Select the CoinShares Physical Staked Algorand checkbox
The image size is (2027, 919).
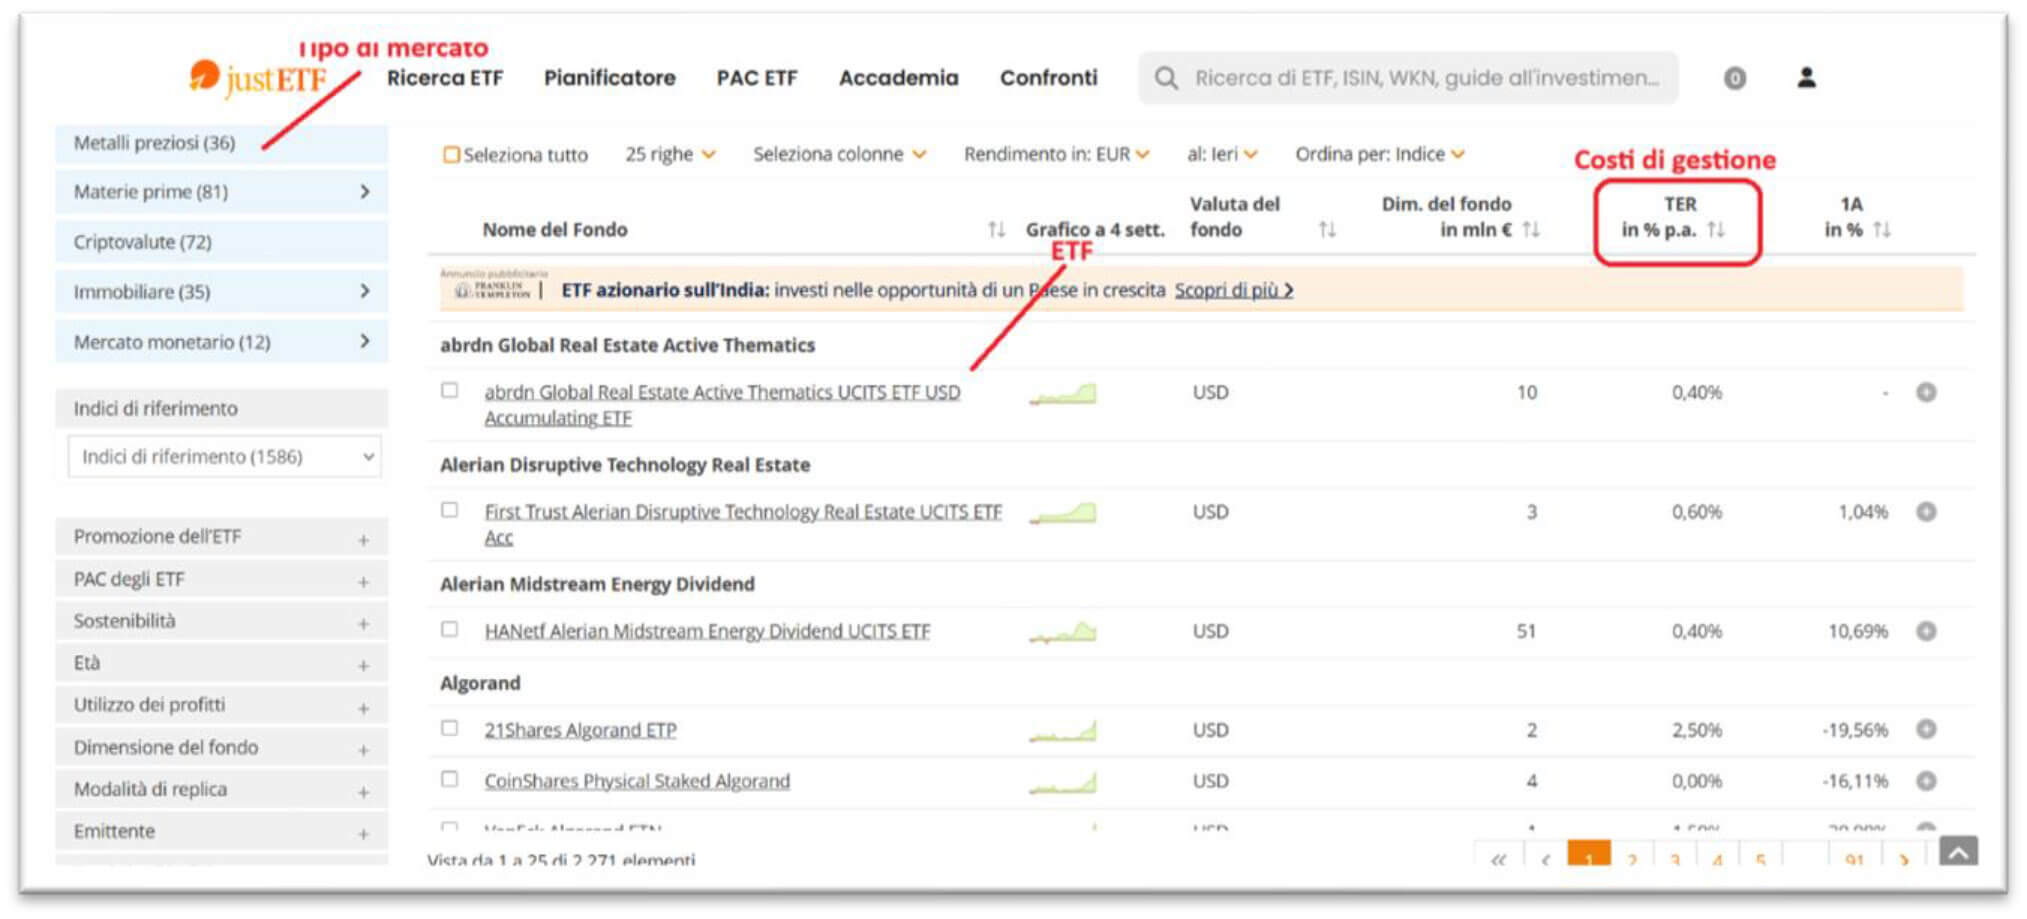pyautogui.click(x=450, y=779)
